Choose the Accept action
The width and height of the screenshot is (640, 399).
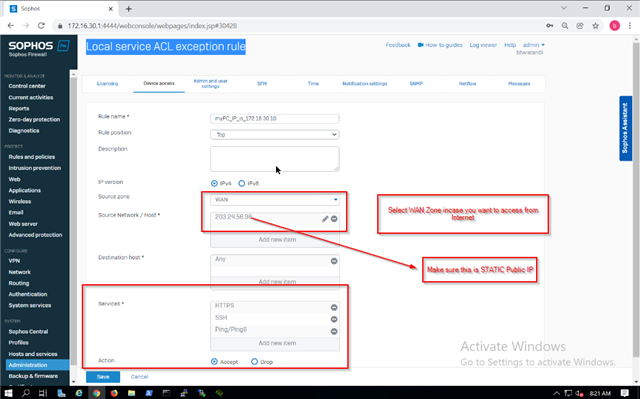(214, 361)
